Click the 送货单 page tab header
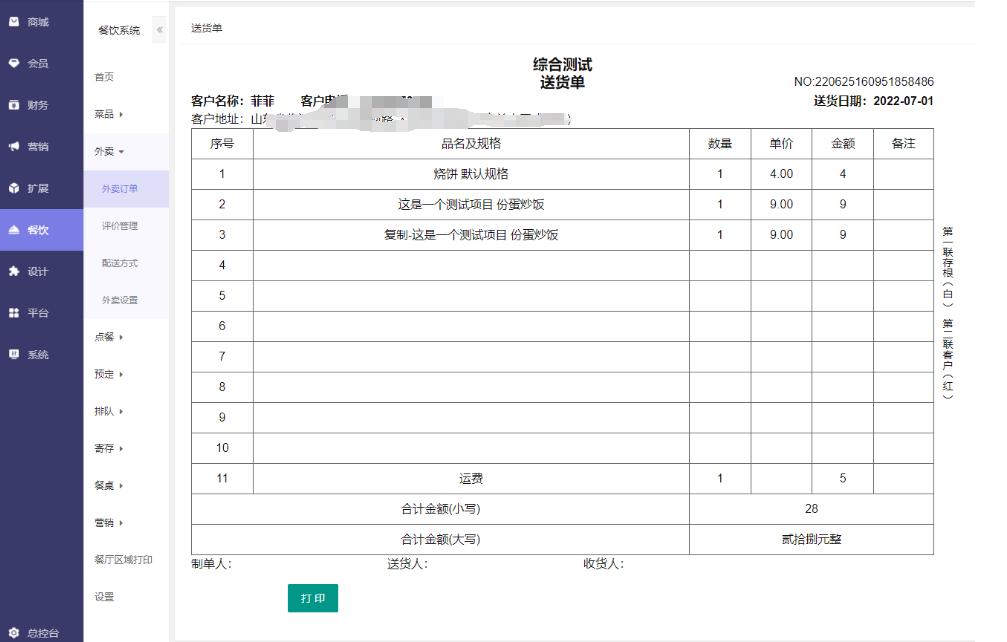The width and height of the screenshot is (1007, 642). (206, 28)
